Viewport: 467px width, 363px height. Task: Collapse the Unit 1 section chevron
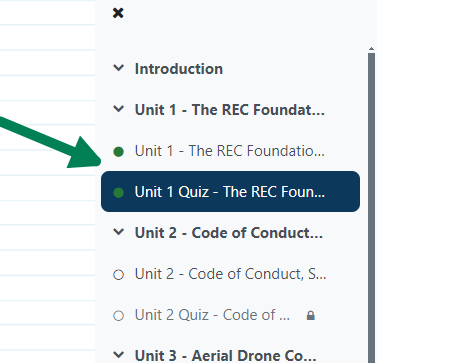[x=119, y=109]
